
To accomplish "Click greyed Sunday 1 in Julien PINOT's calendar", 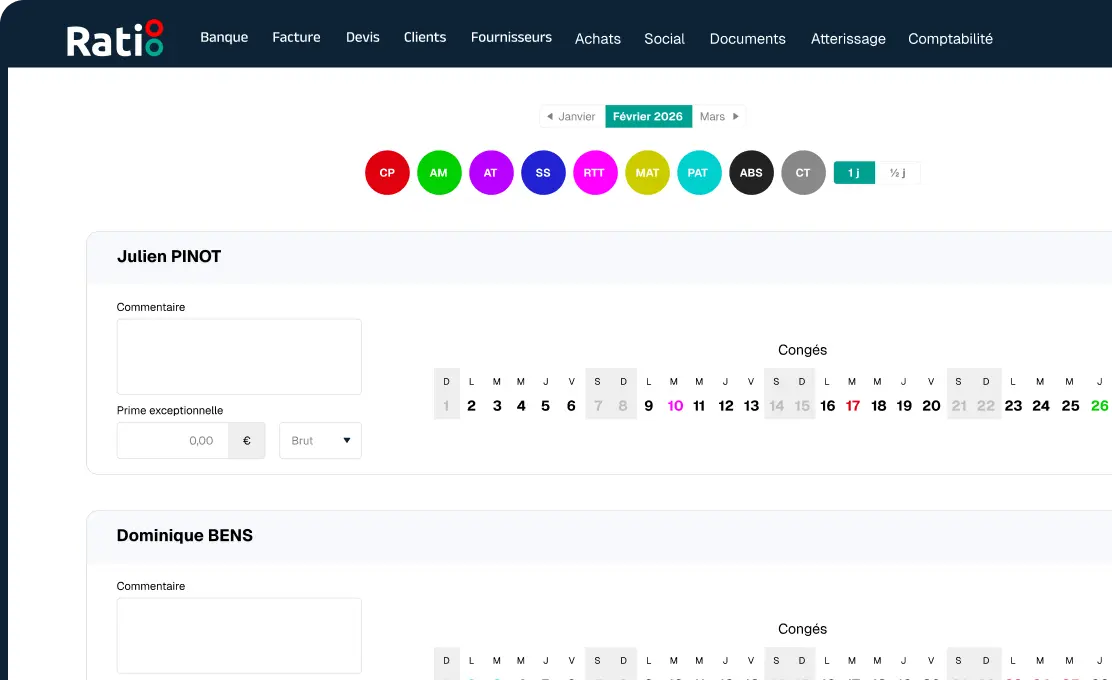I will [446, 406].
